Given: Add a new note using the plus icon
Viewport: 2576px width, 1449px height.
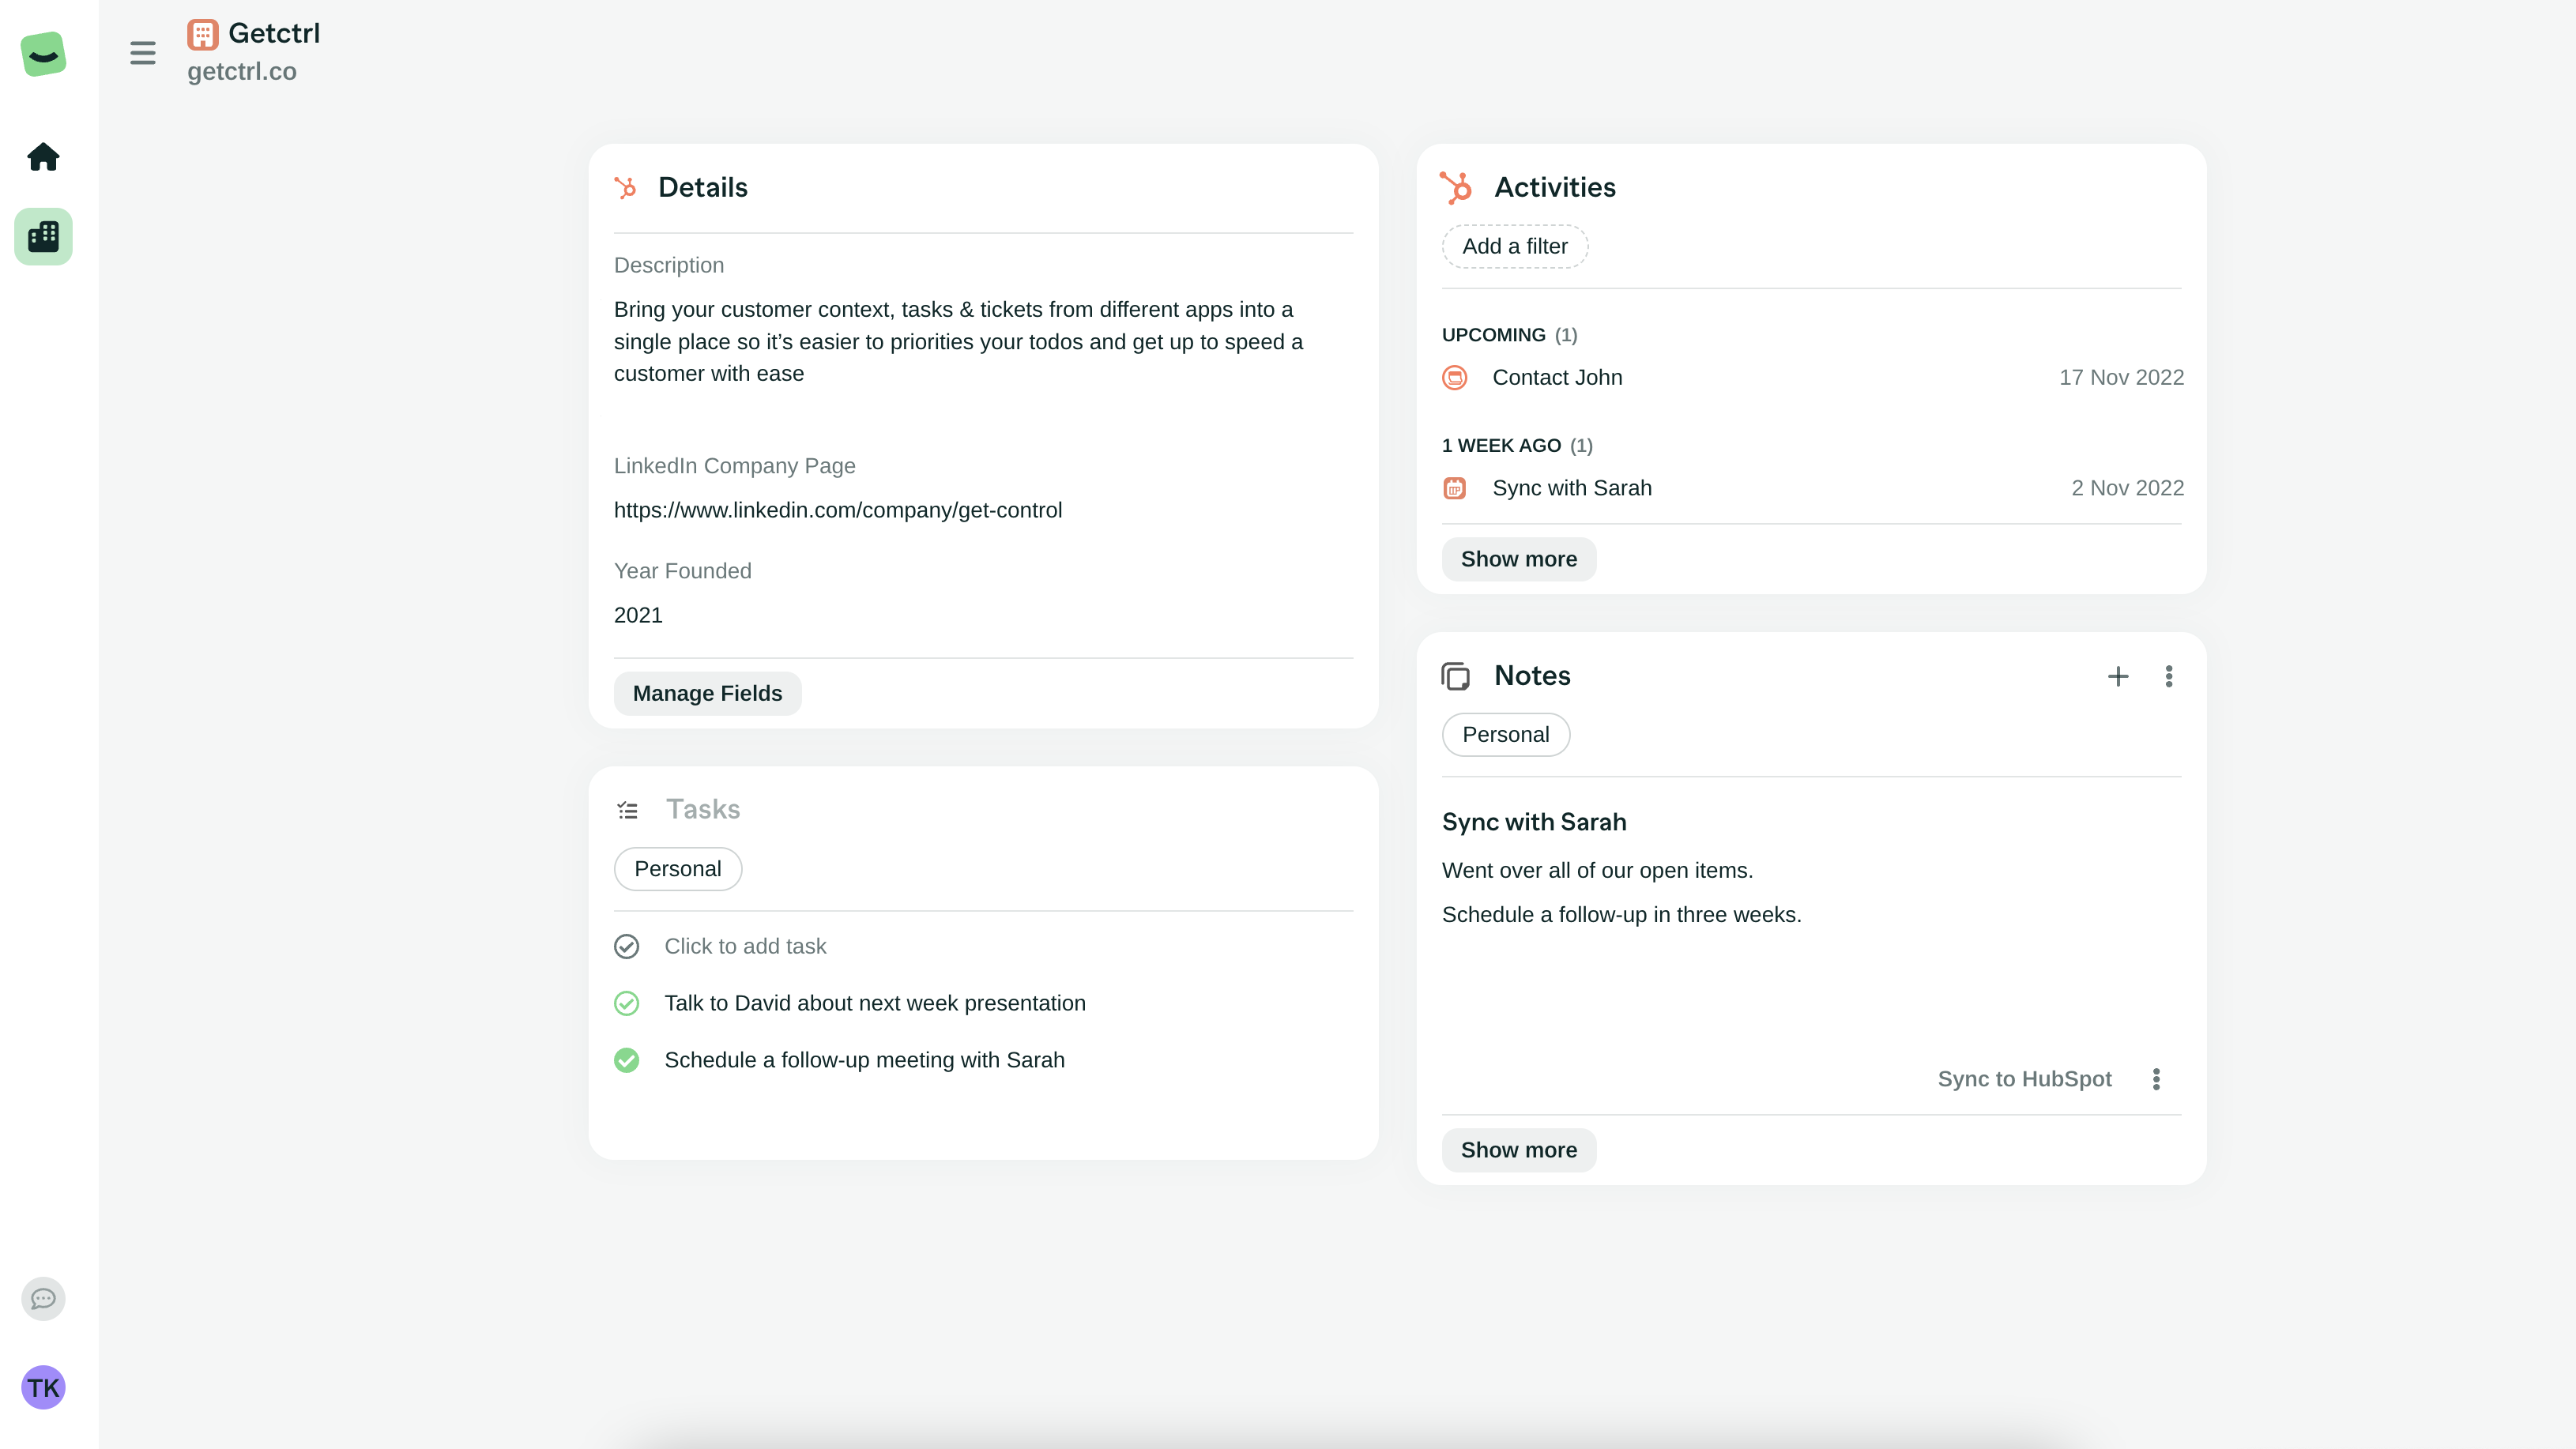Looking at the screenshot, I should tap(2118, 676).
